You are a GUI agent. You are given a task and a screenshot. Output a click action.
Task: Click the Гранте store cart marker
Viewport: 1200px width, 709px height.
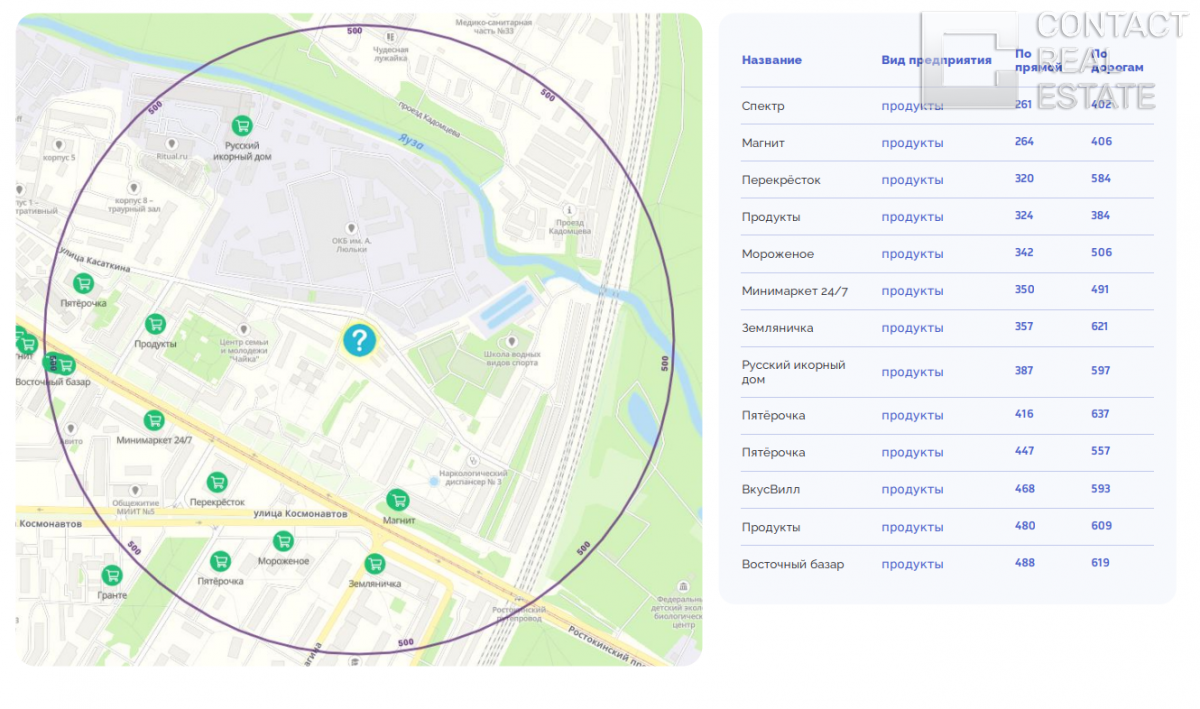(x=112, y=575)
